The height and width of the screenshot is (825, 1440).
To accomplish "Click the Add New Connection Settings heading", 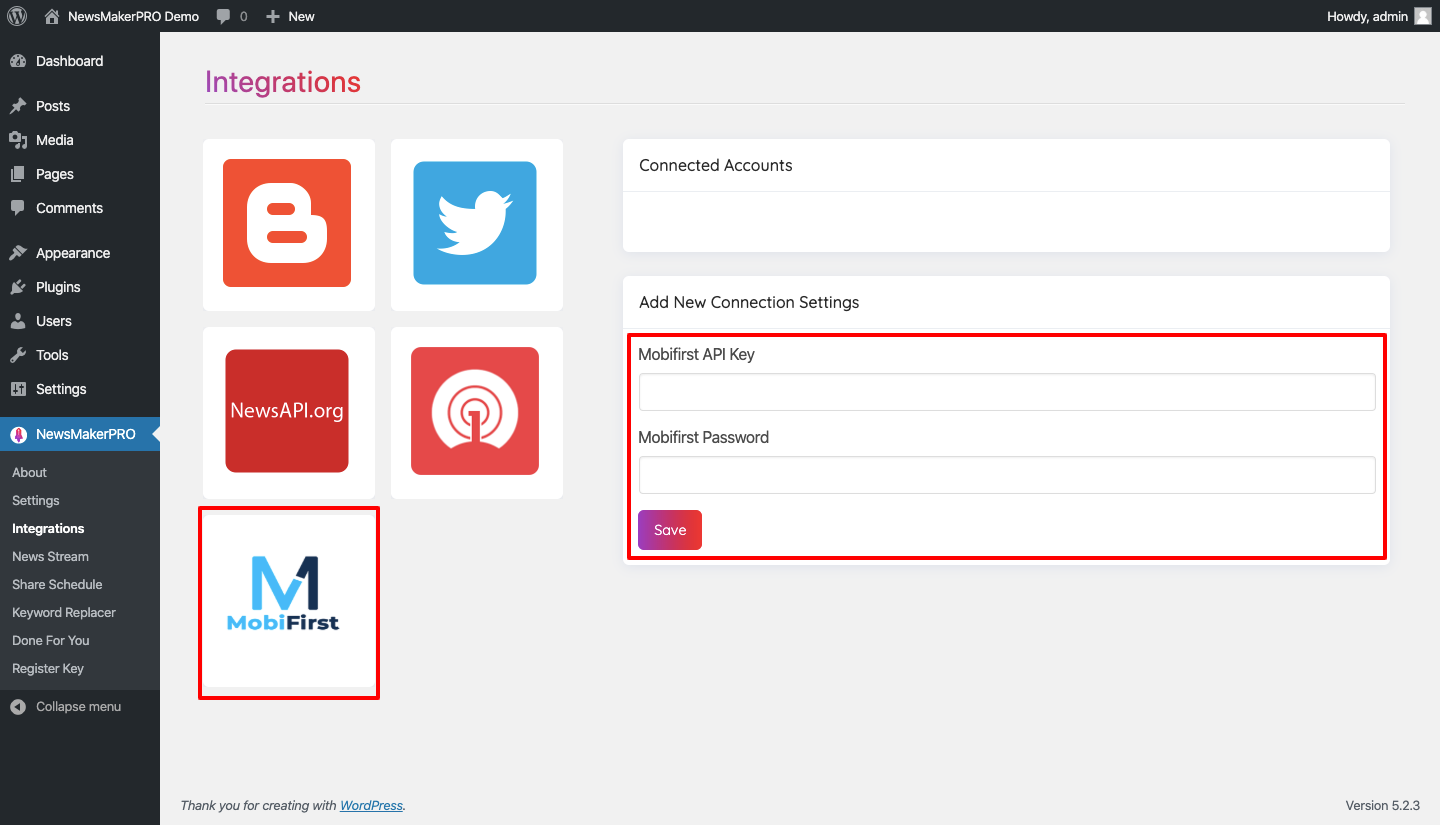I will (749, 302).
